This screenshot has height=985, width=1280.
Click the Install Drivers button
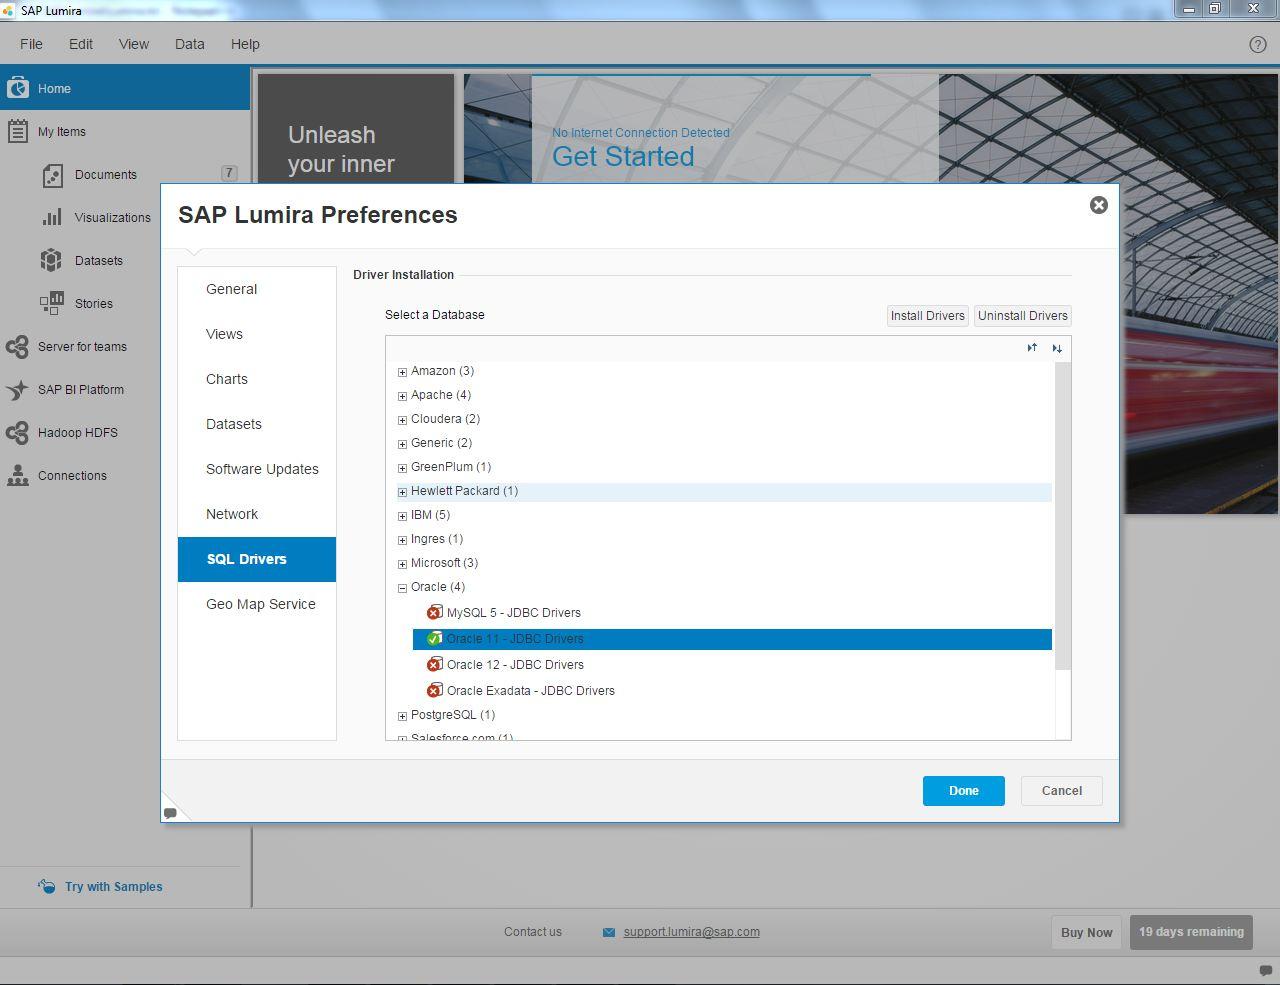(x=928, y=316)
